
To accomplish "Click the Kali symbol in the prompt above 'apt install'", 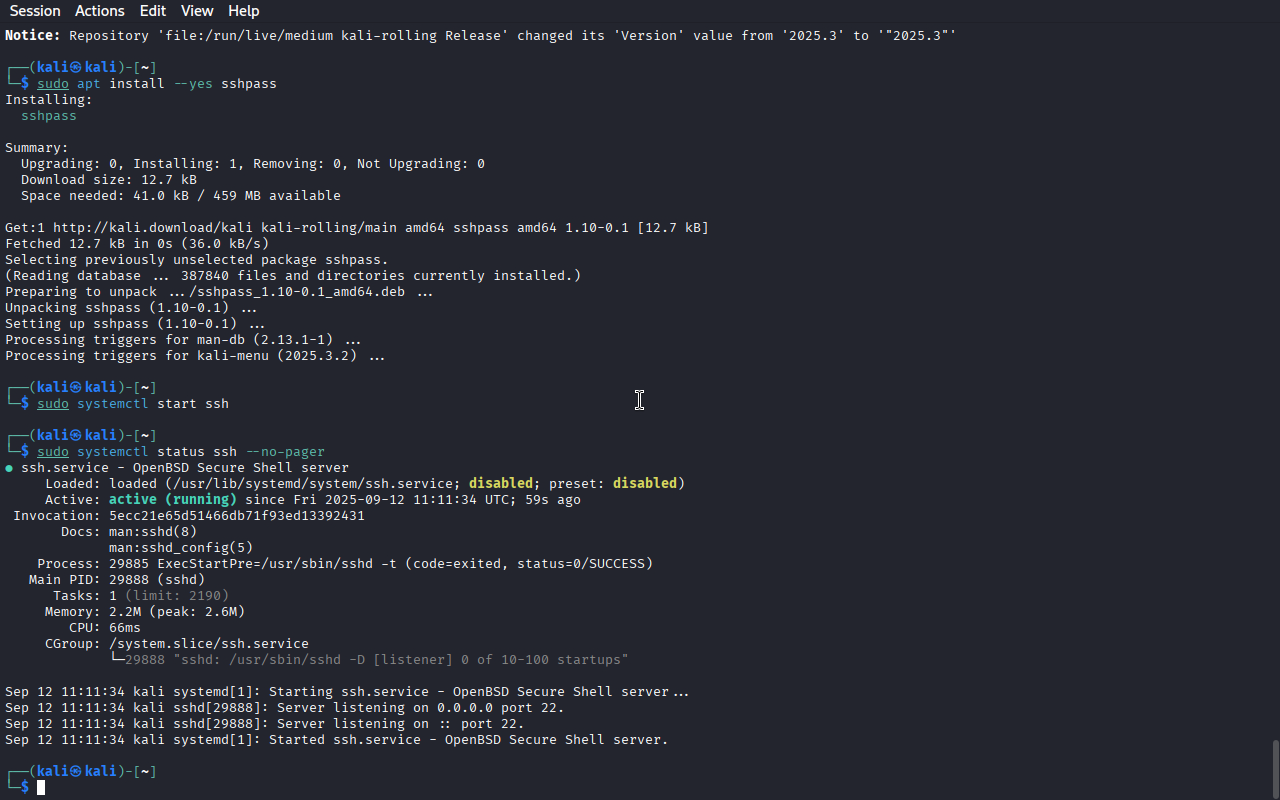I will coord(75,67).
